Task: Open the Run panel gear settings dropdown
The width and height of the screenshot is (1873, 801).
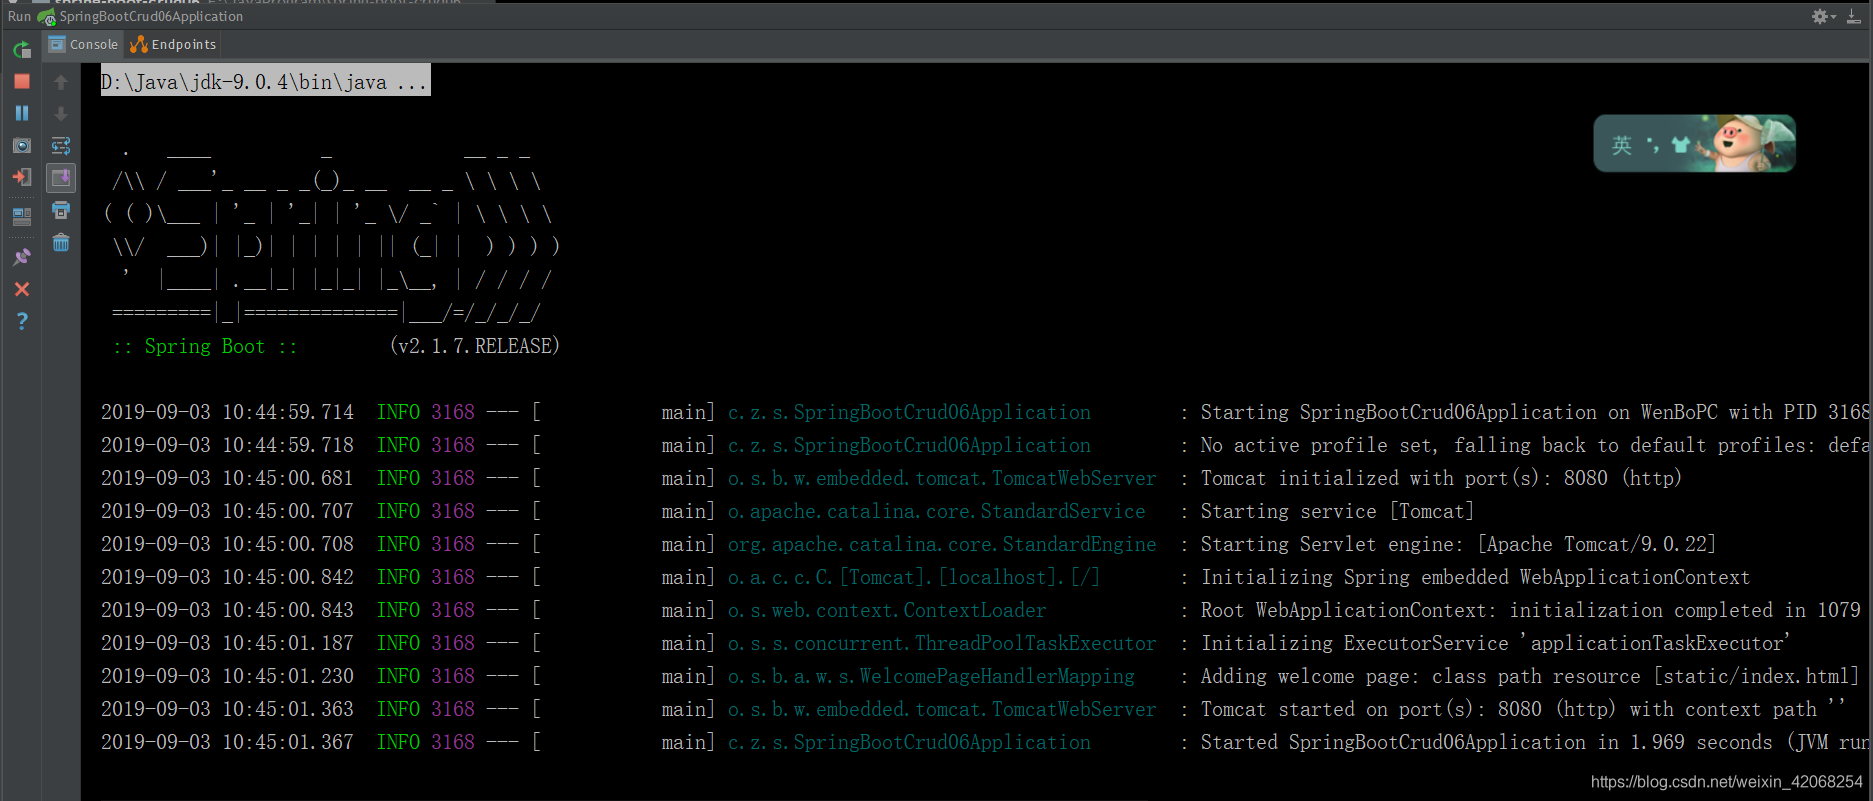Action: 1824,16
